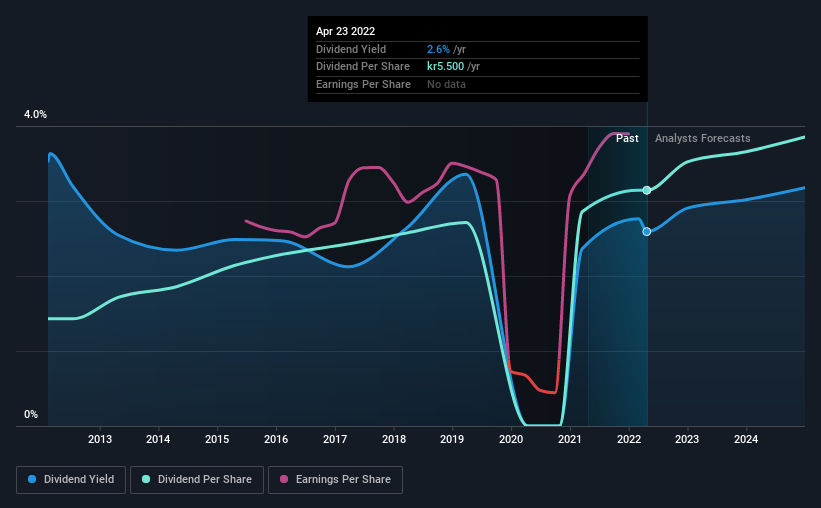This screenshot has width=821, height=508.
Task: Click the 2020 x-axis label
Action: point(511,439)
